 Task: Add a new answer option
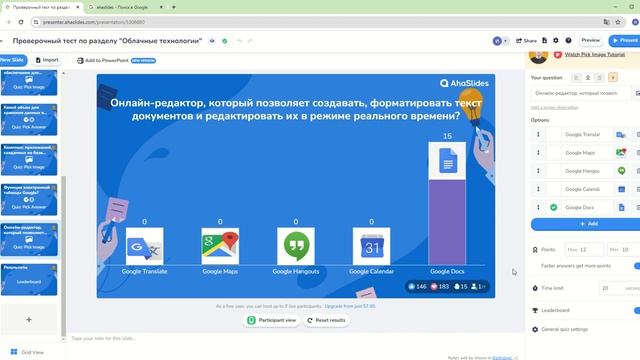tap(585, 224)
